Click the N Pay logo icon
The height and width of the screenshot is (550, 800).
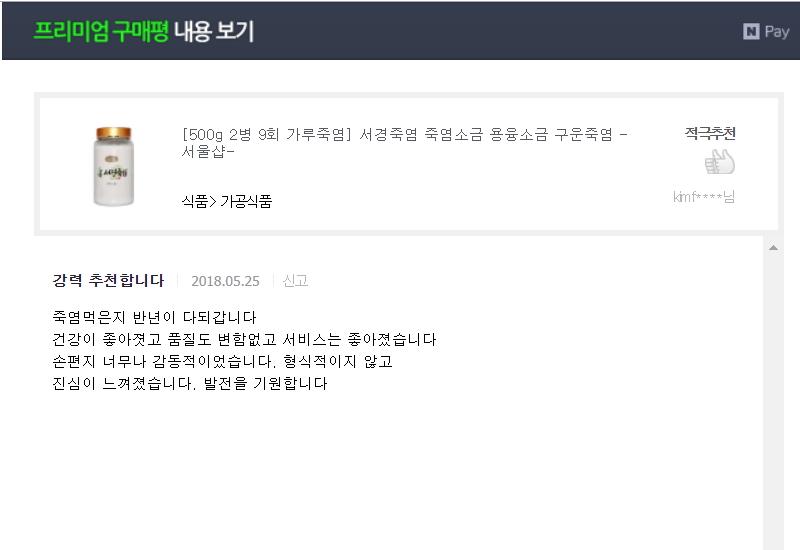pos(751,32)
